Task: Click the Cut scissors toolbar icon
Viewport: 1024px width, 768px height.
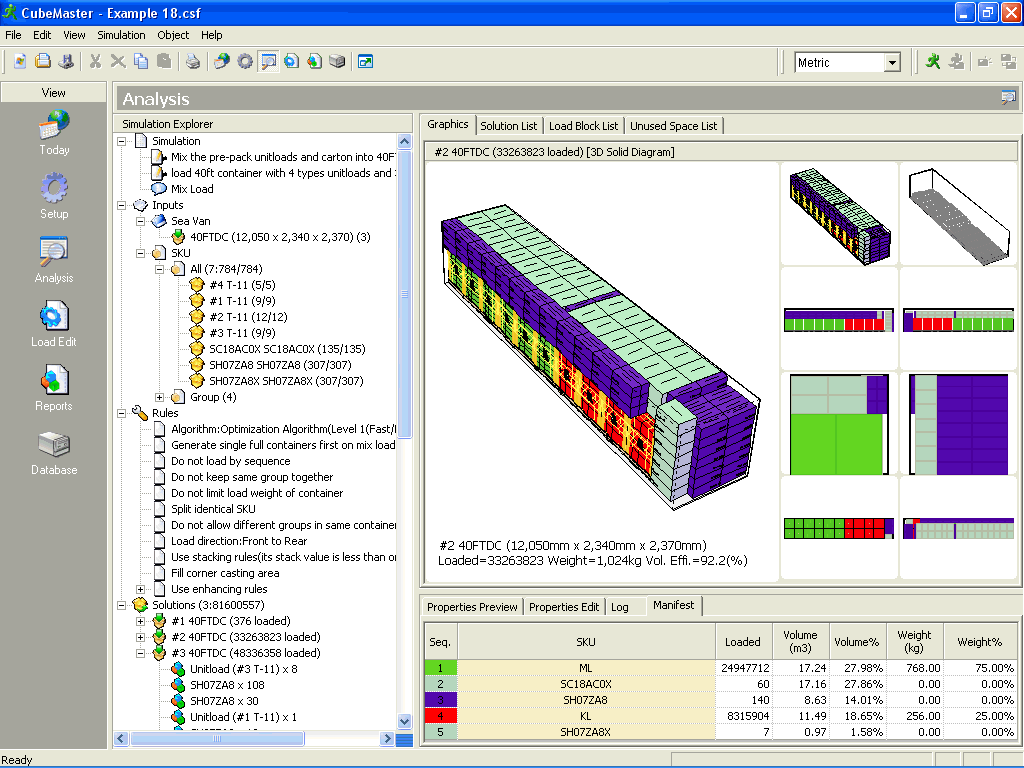Action: [95, 61]
